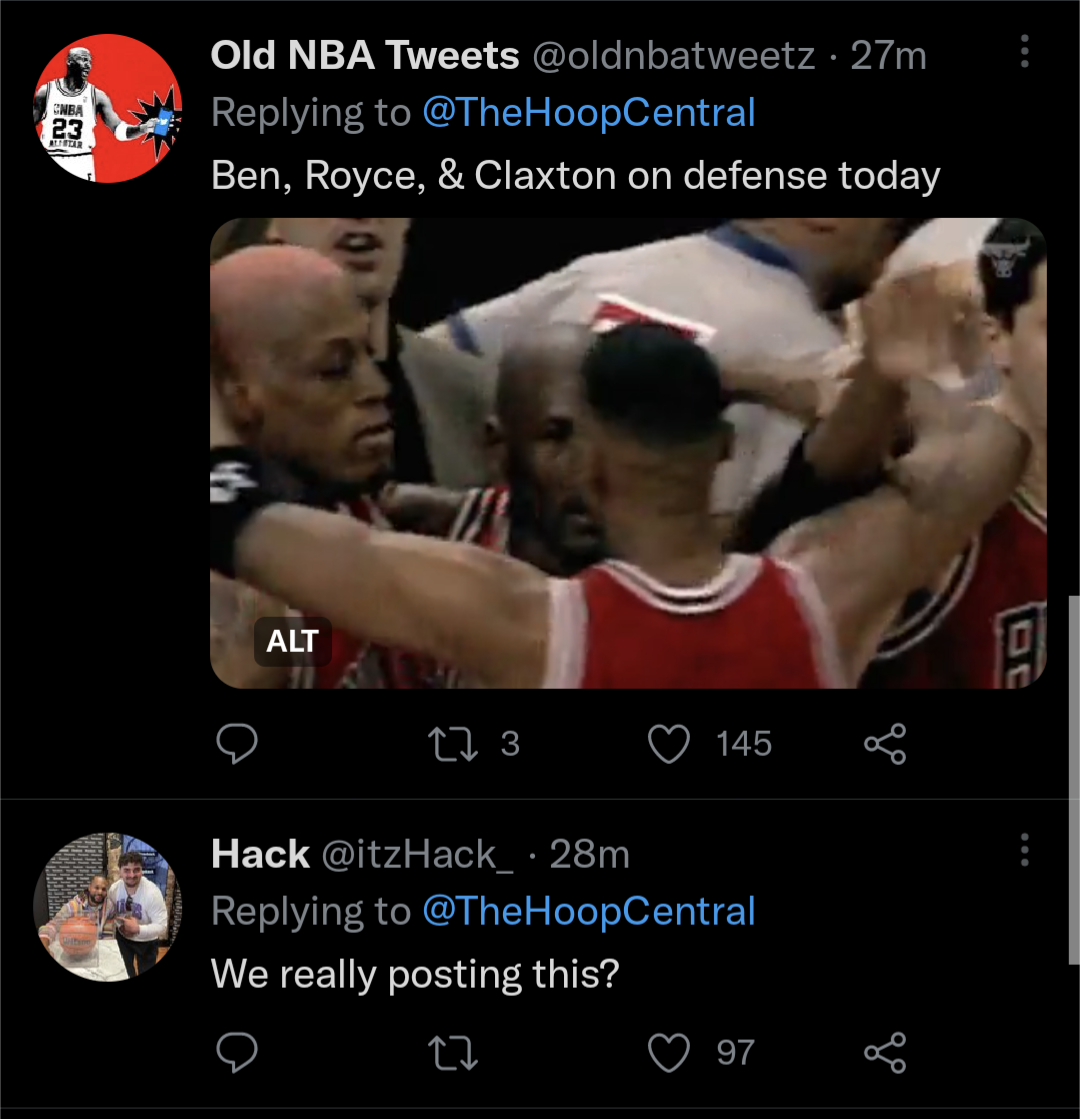Like the tweet with 145 likes

click(x=670, y=744)
